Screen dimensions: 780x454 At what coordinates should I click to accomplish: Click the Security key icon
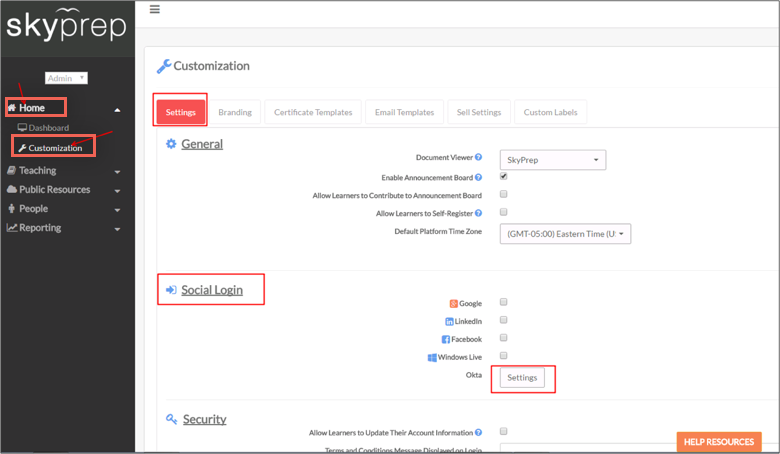point(172,419)
